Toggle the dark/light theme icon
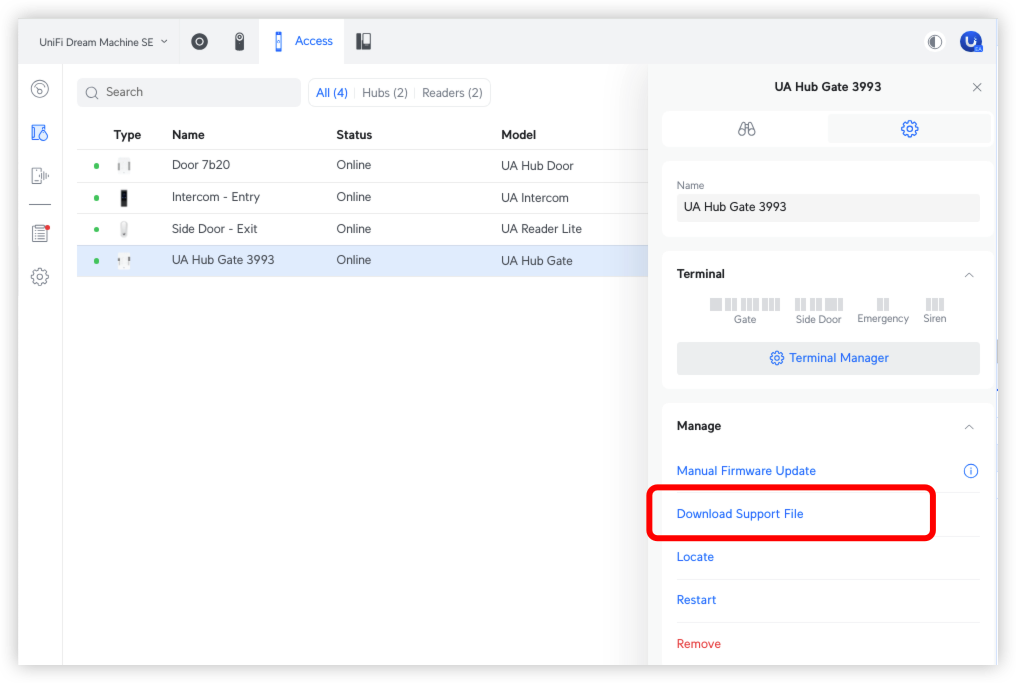 click(x=935, y=42)
